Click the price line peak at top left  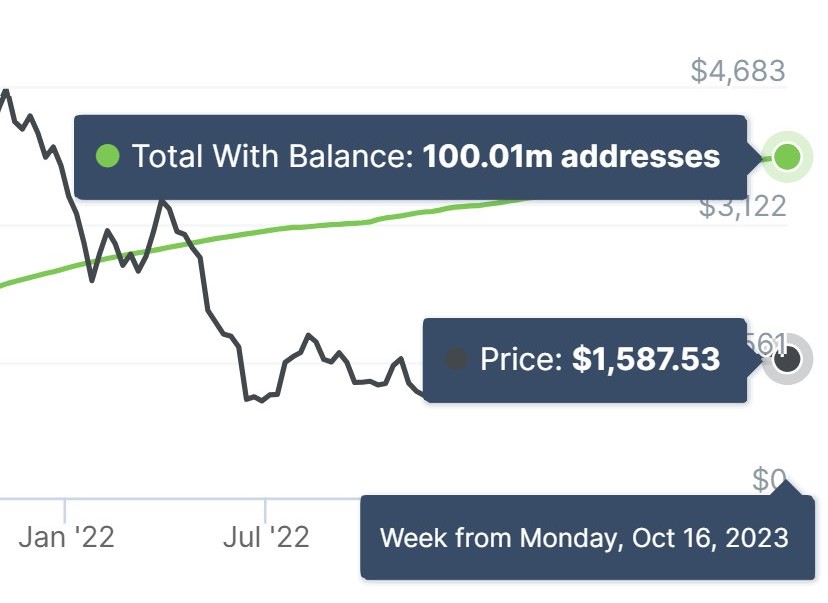[6, 92]
